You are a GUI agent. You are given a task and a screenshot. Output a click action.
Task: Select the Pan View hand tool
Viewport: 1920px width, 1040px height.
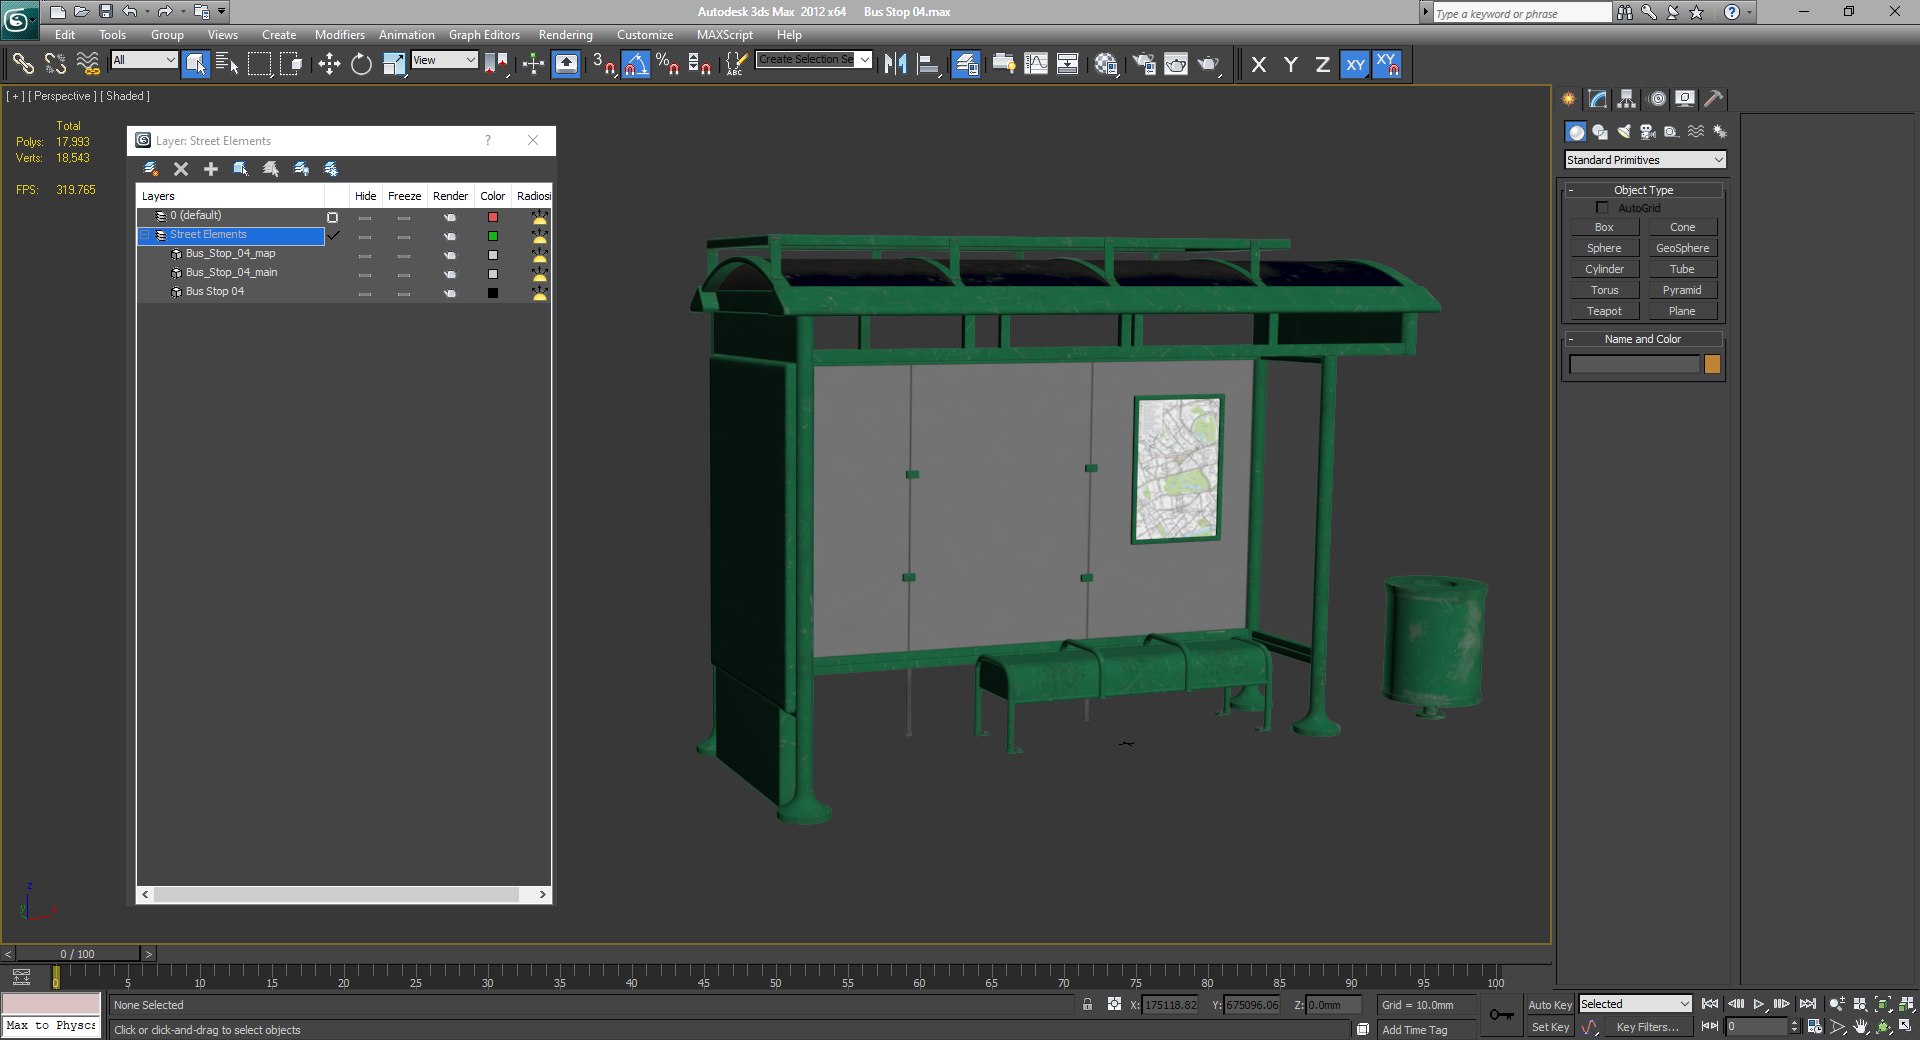[x=1860, y=1026]
